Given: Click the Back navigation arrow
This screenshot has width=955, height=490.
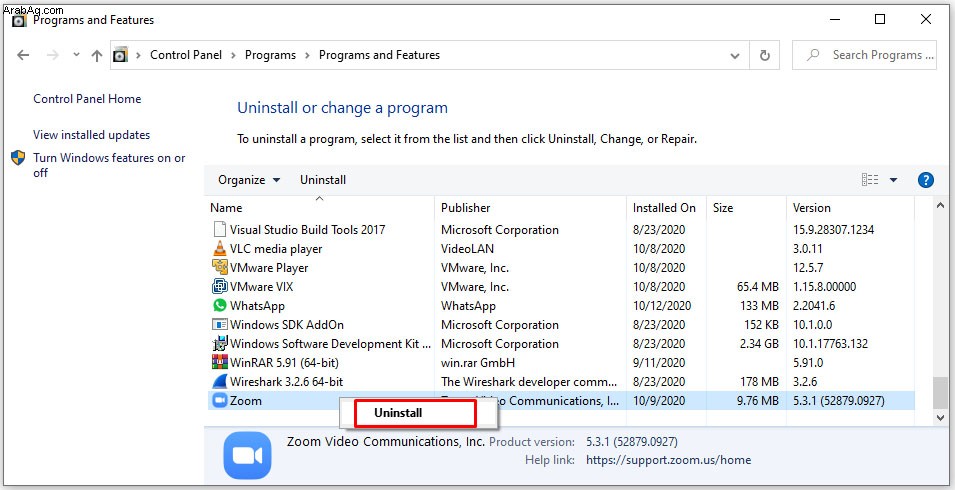Looking at the screenshot, I should tap(23, 55).
